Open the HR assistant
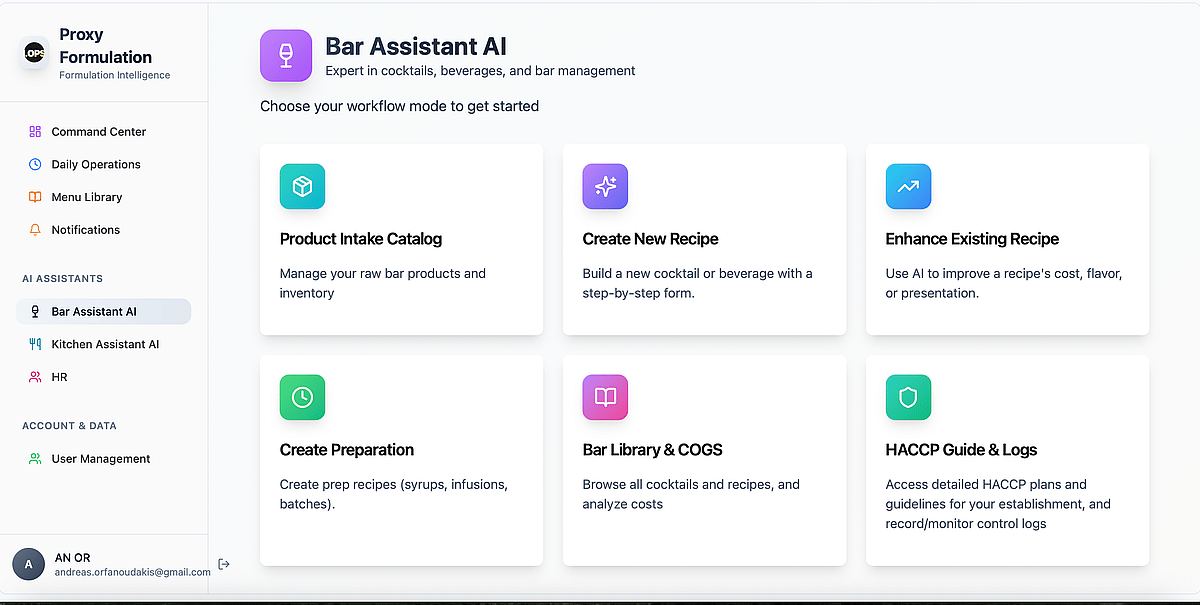 click(59, 377)
